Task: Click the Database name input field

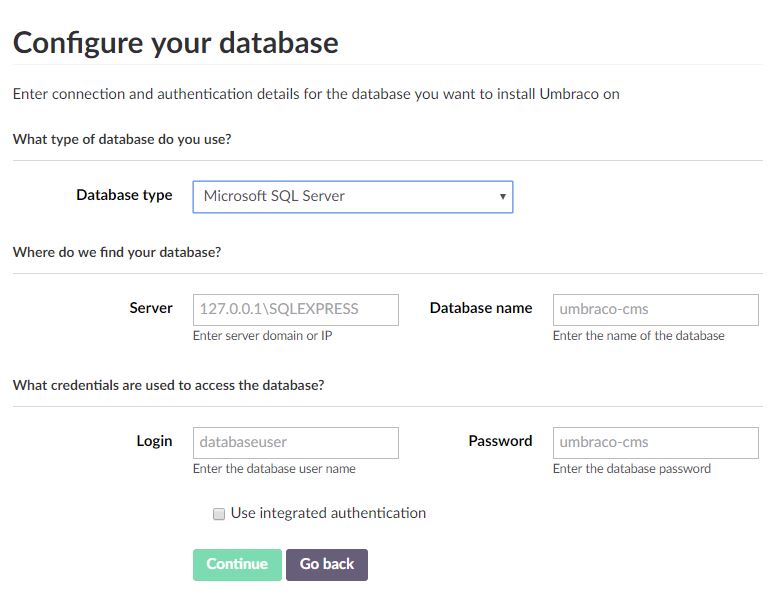Action: (655, 310)
